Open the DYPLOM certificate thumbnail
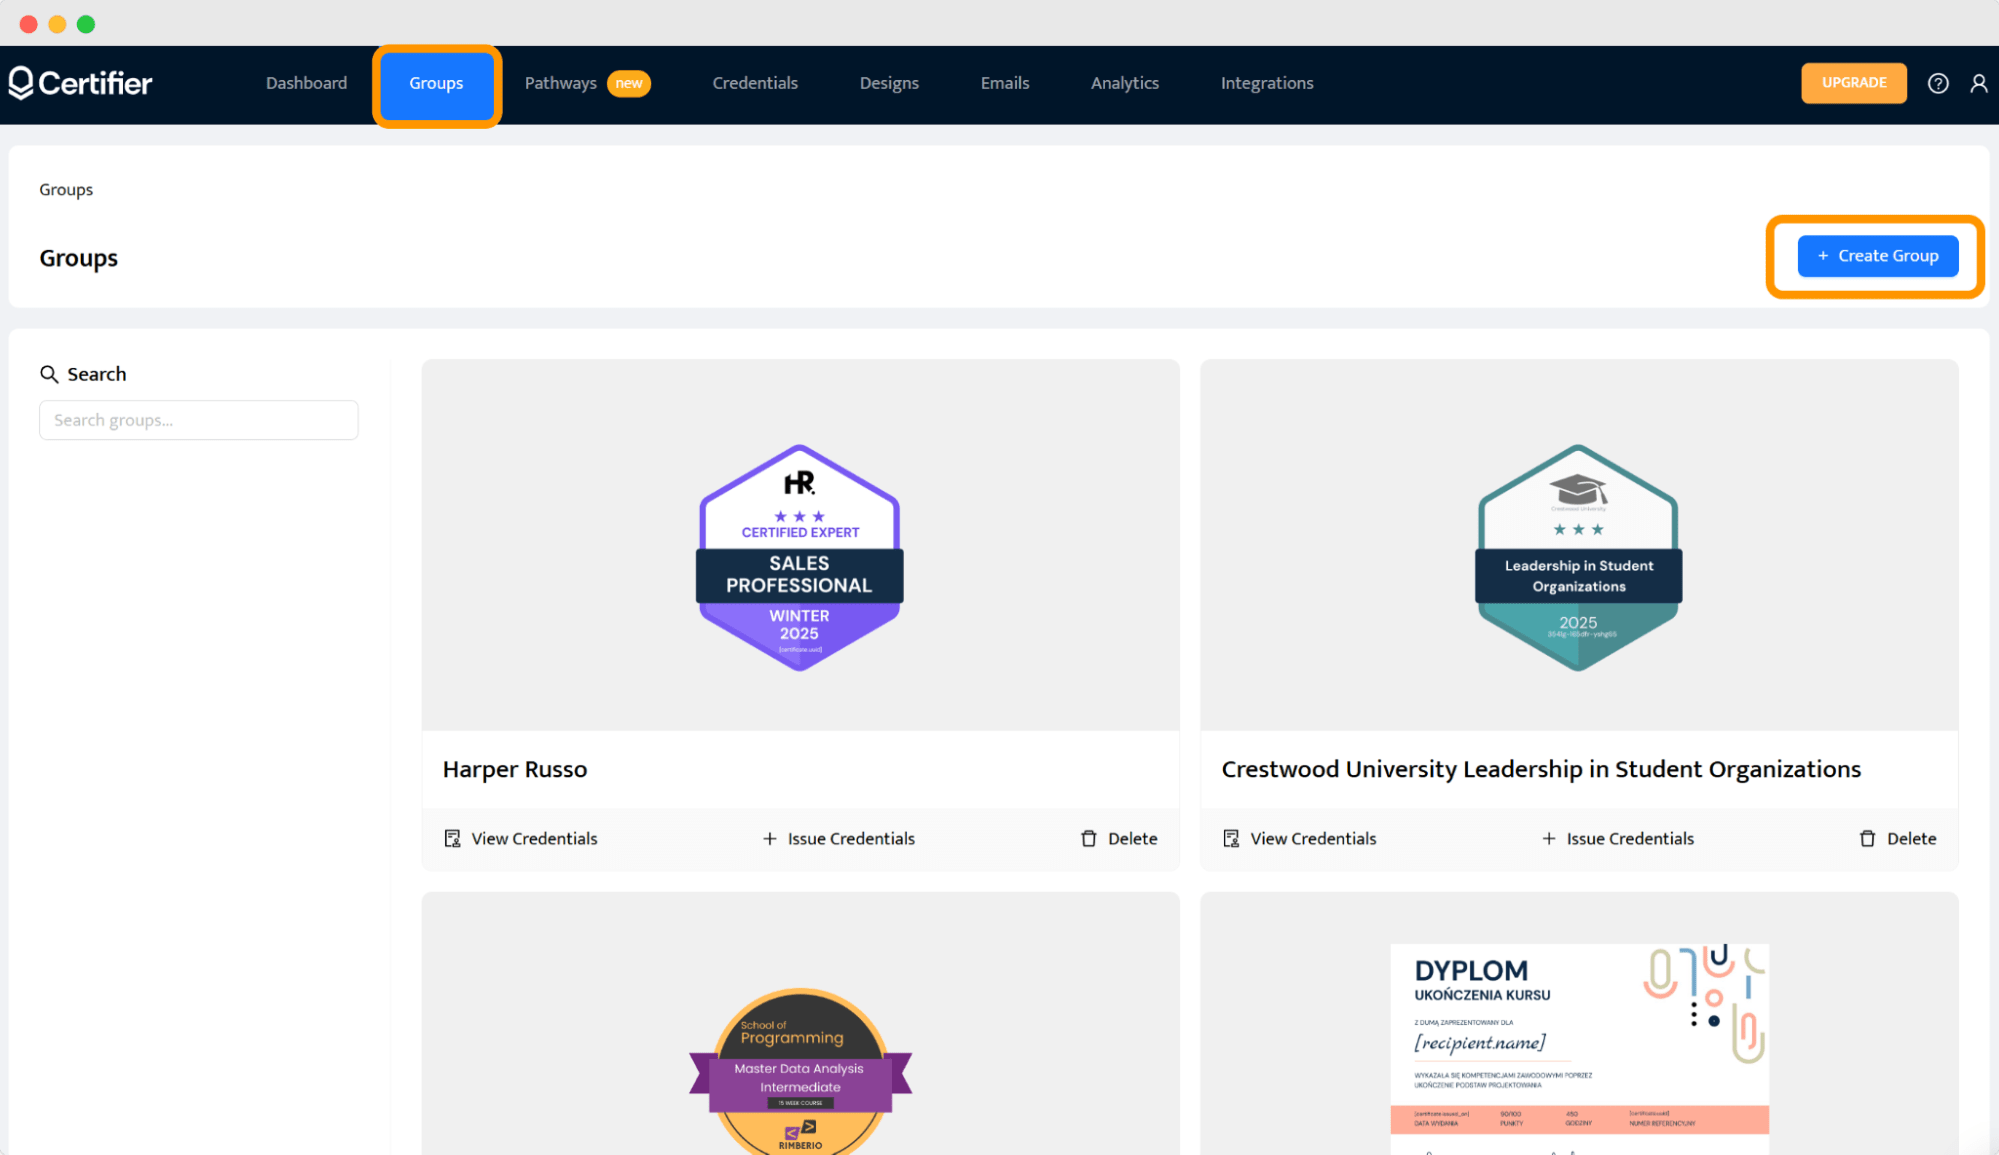Viewport: 1999px width, 1155px height. point(1579,1048)
